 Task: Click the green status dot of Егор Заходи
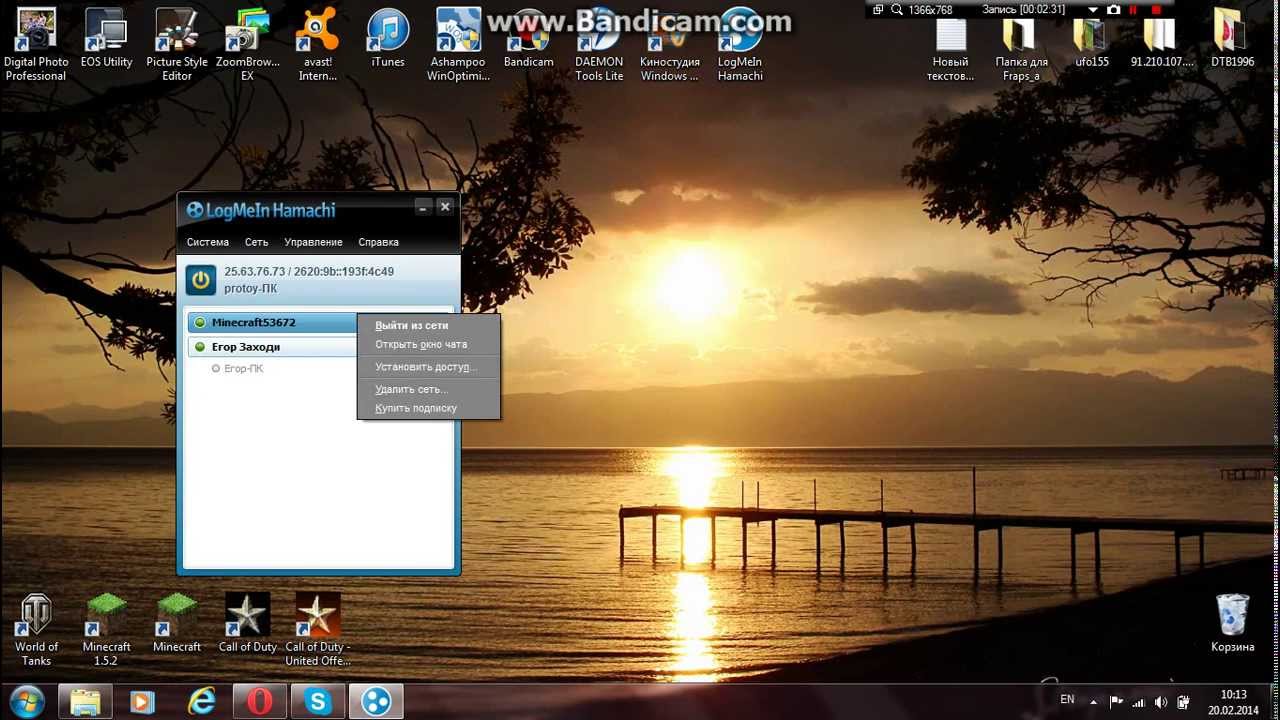(200, 347)
